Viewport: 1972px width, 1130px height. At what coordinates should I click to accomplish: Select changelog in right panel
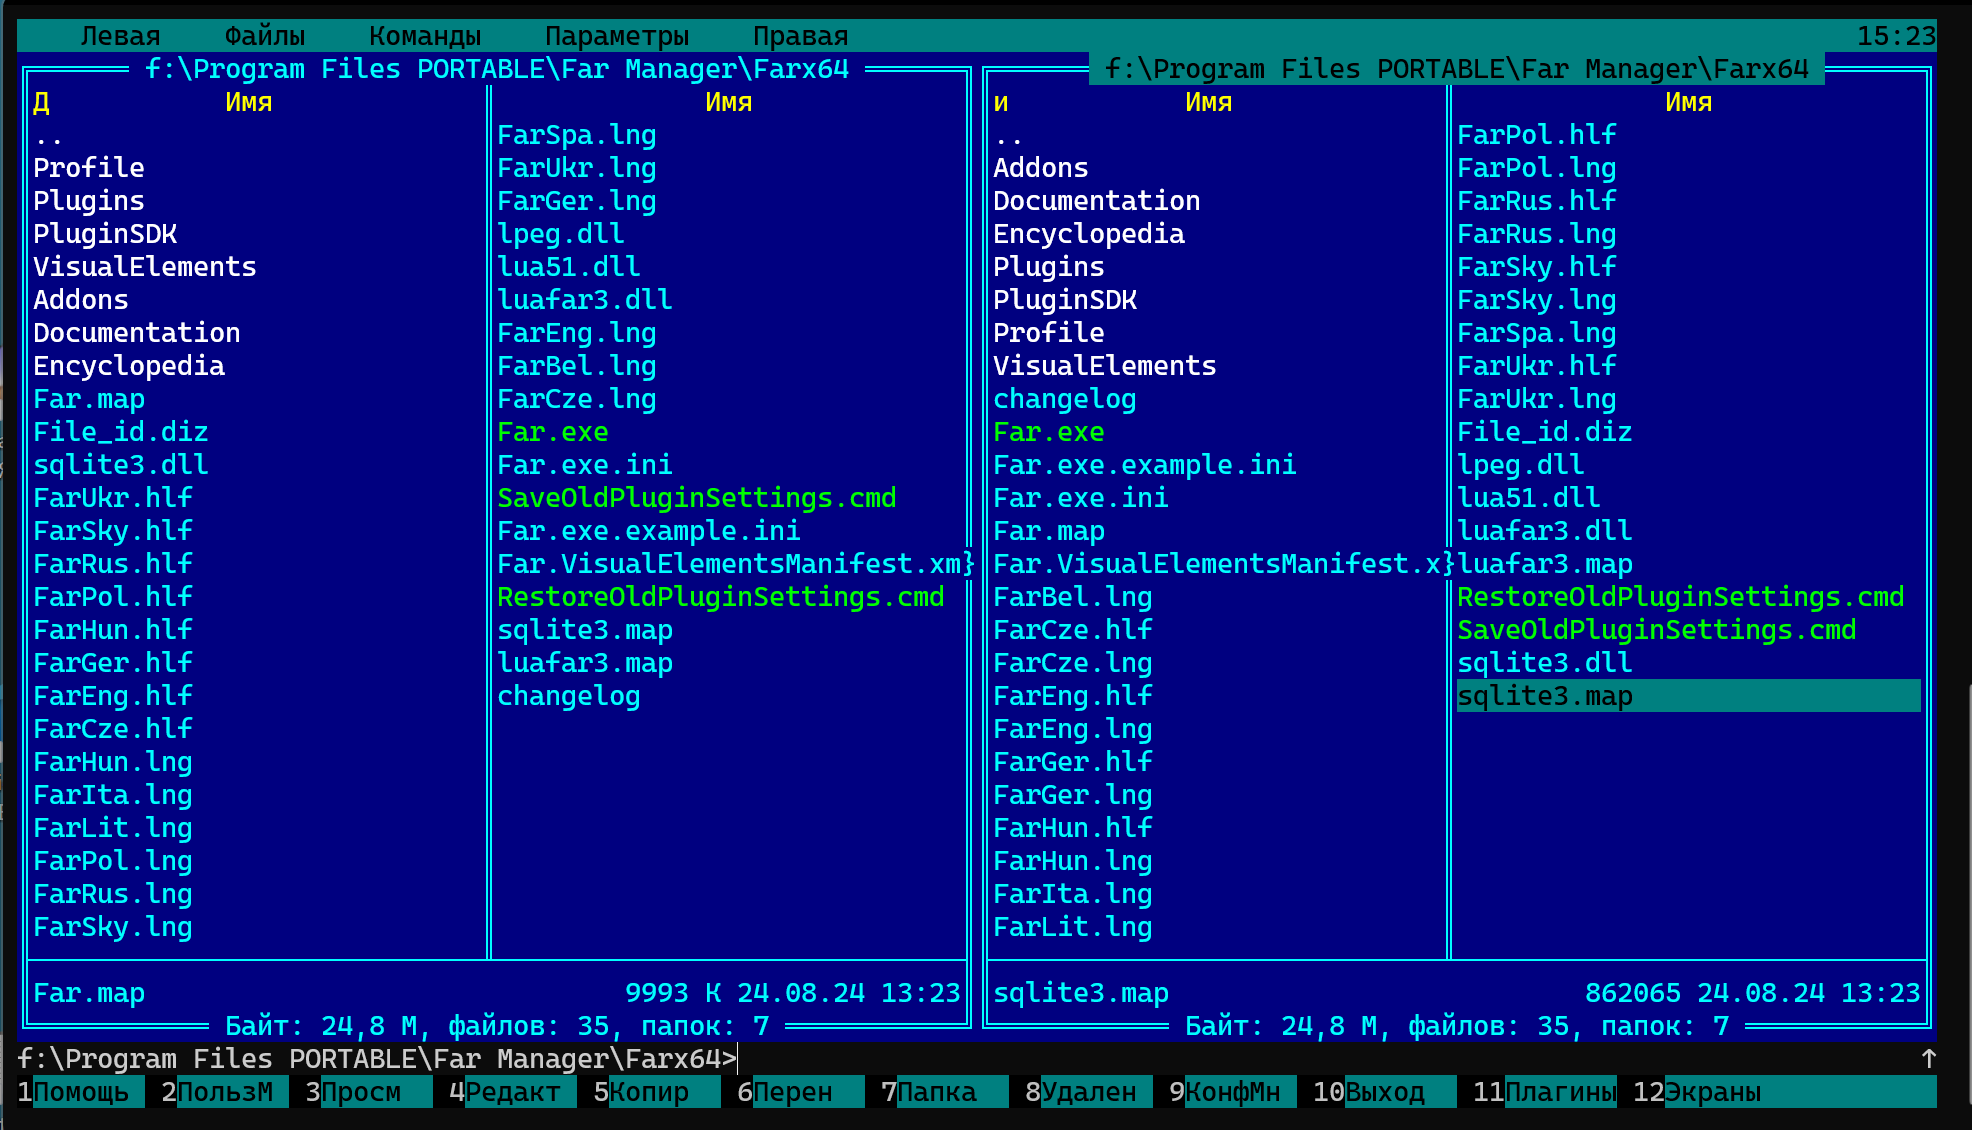pos(1065,399)
